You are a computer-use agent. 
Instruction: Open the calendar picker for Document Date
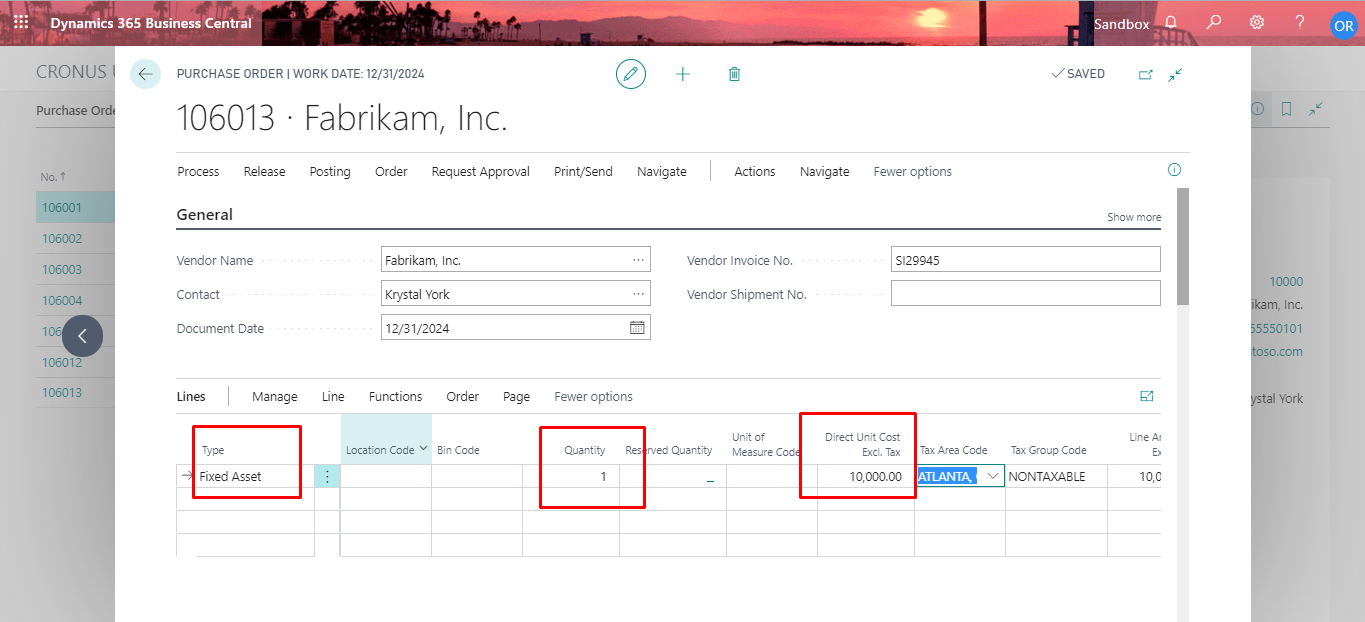(637, 327)
